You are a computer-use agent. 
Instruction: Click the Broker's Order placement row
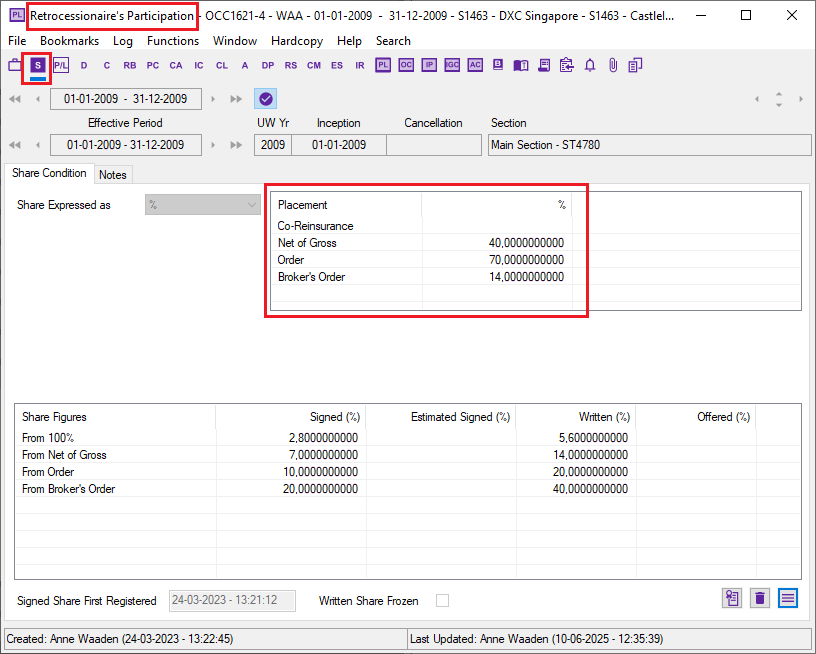(311, 277)
